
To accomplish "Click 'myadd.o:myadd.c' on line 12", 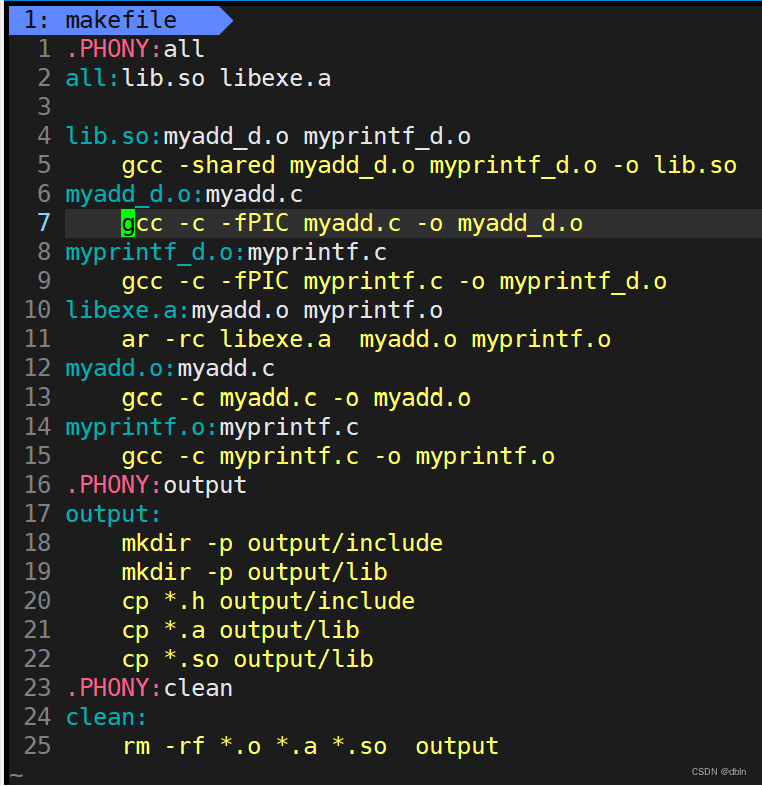I will (170, 368).
